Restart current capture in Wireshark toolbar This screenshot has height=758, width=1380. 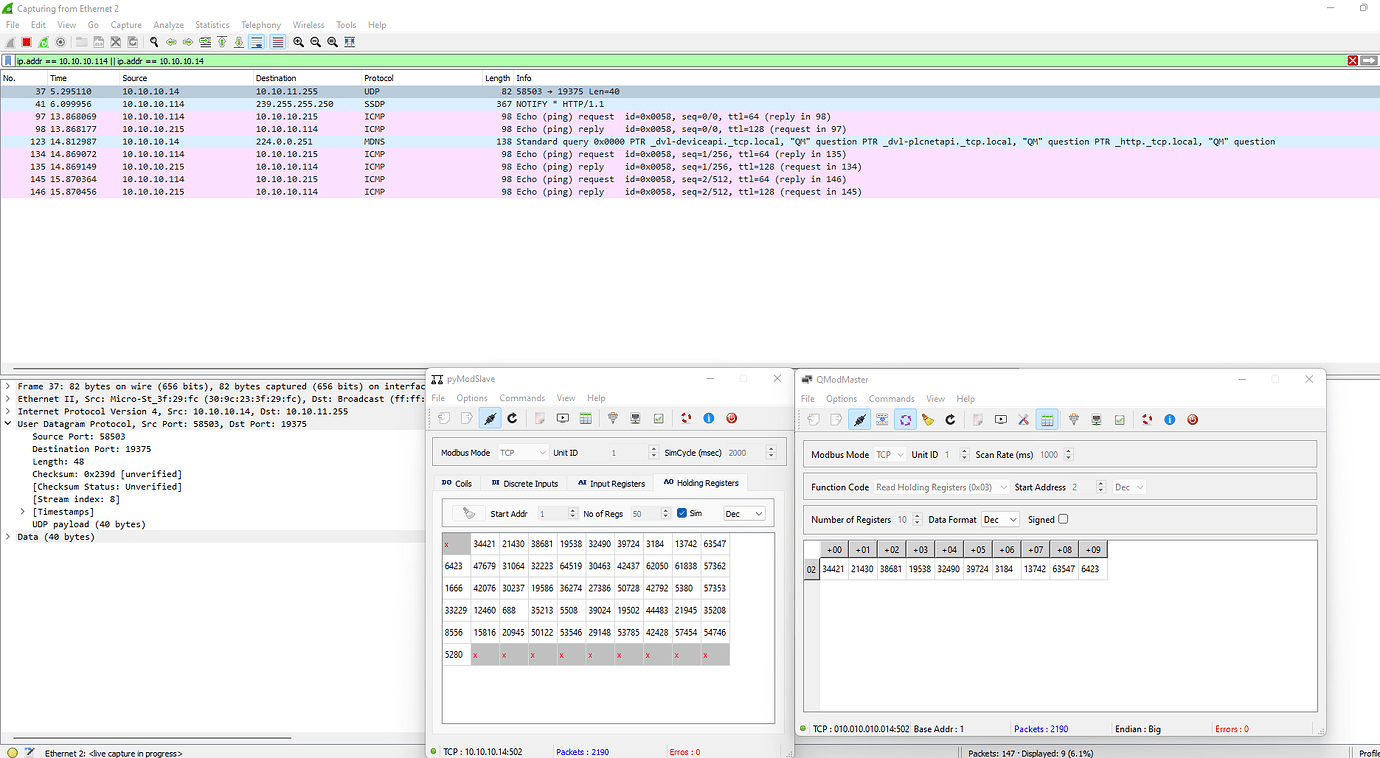pyautogui.click(x=43, y=42)
